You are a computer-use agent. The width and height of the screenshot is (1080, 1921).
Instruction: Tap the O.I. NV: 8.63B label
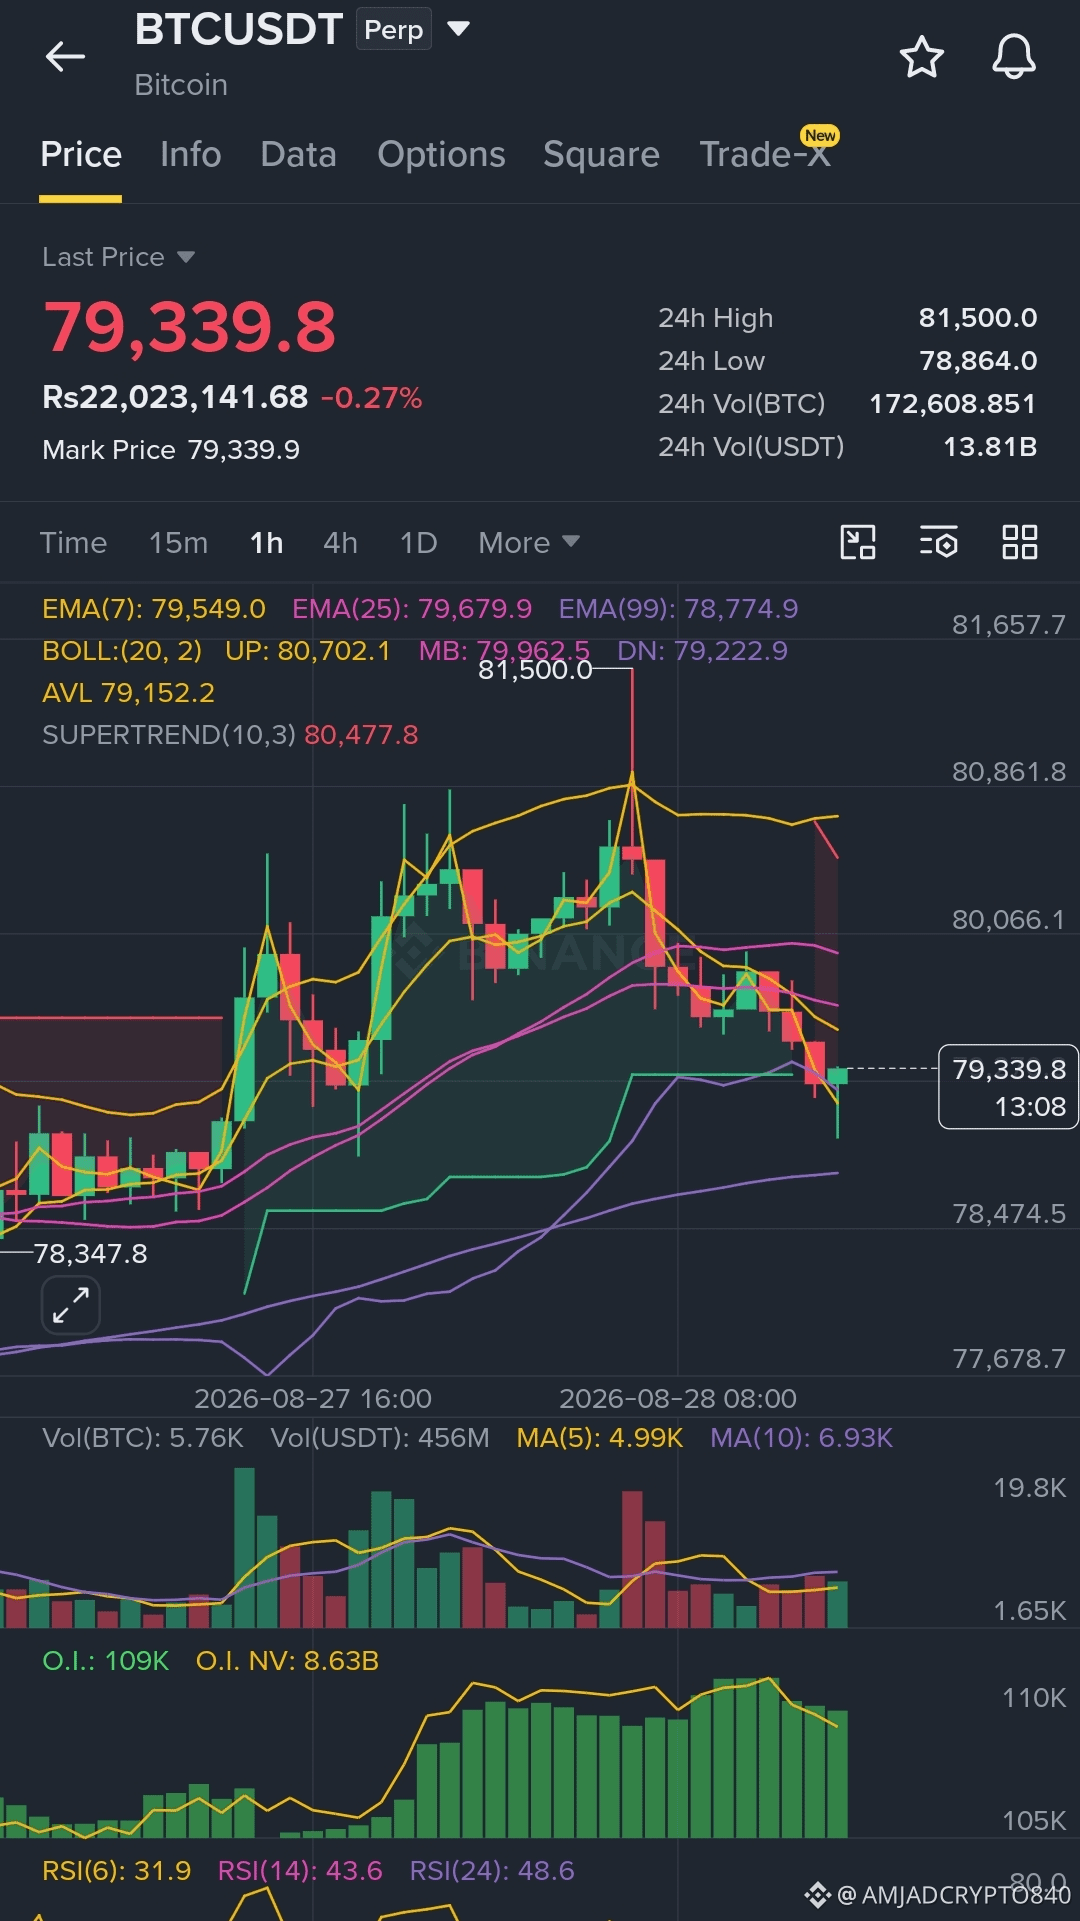pos(287,1661)
